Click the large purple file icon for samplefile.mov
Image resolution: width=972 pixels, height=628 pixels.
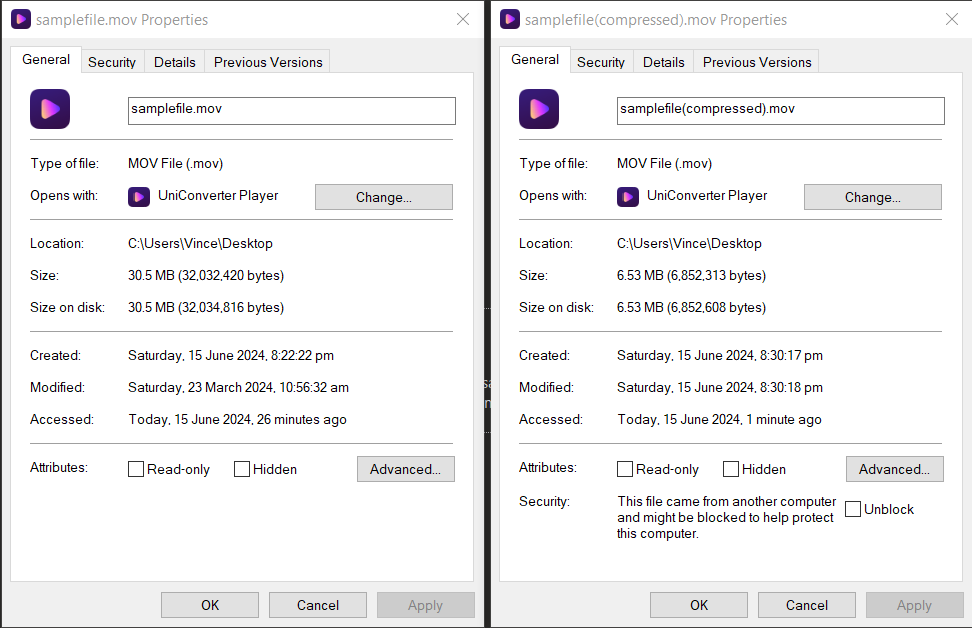tap(49, 108)
